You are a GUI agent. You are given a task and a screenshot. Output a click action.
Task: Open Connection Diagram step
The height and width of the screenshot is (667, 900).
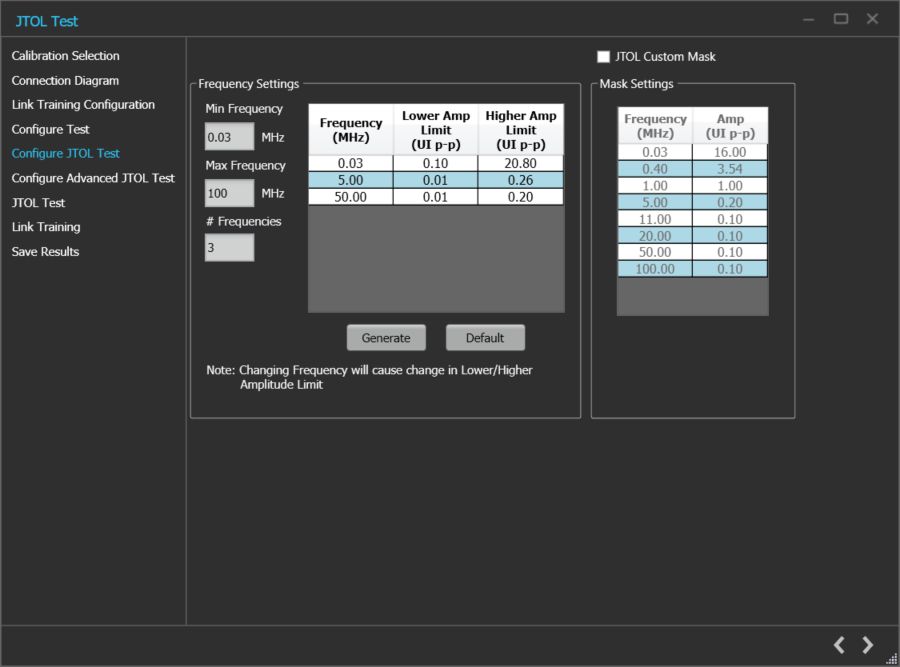pyautogui.click(x=65, y=80)
